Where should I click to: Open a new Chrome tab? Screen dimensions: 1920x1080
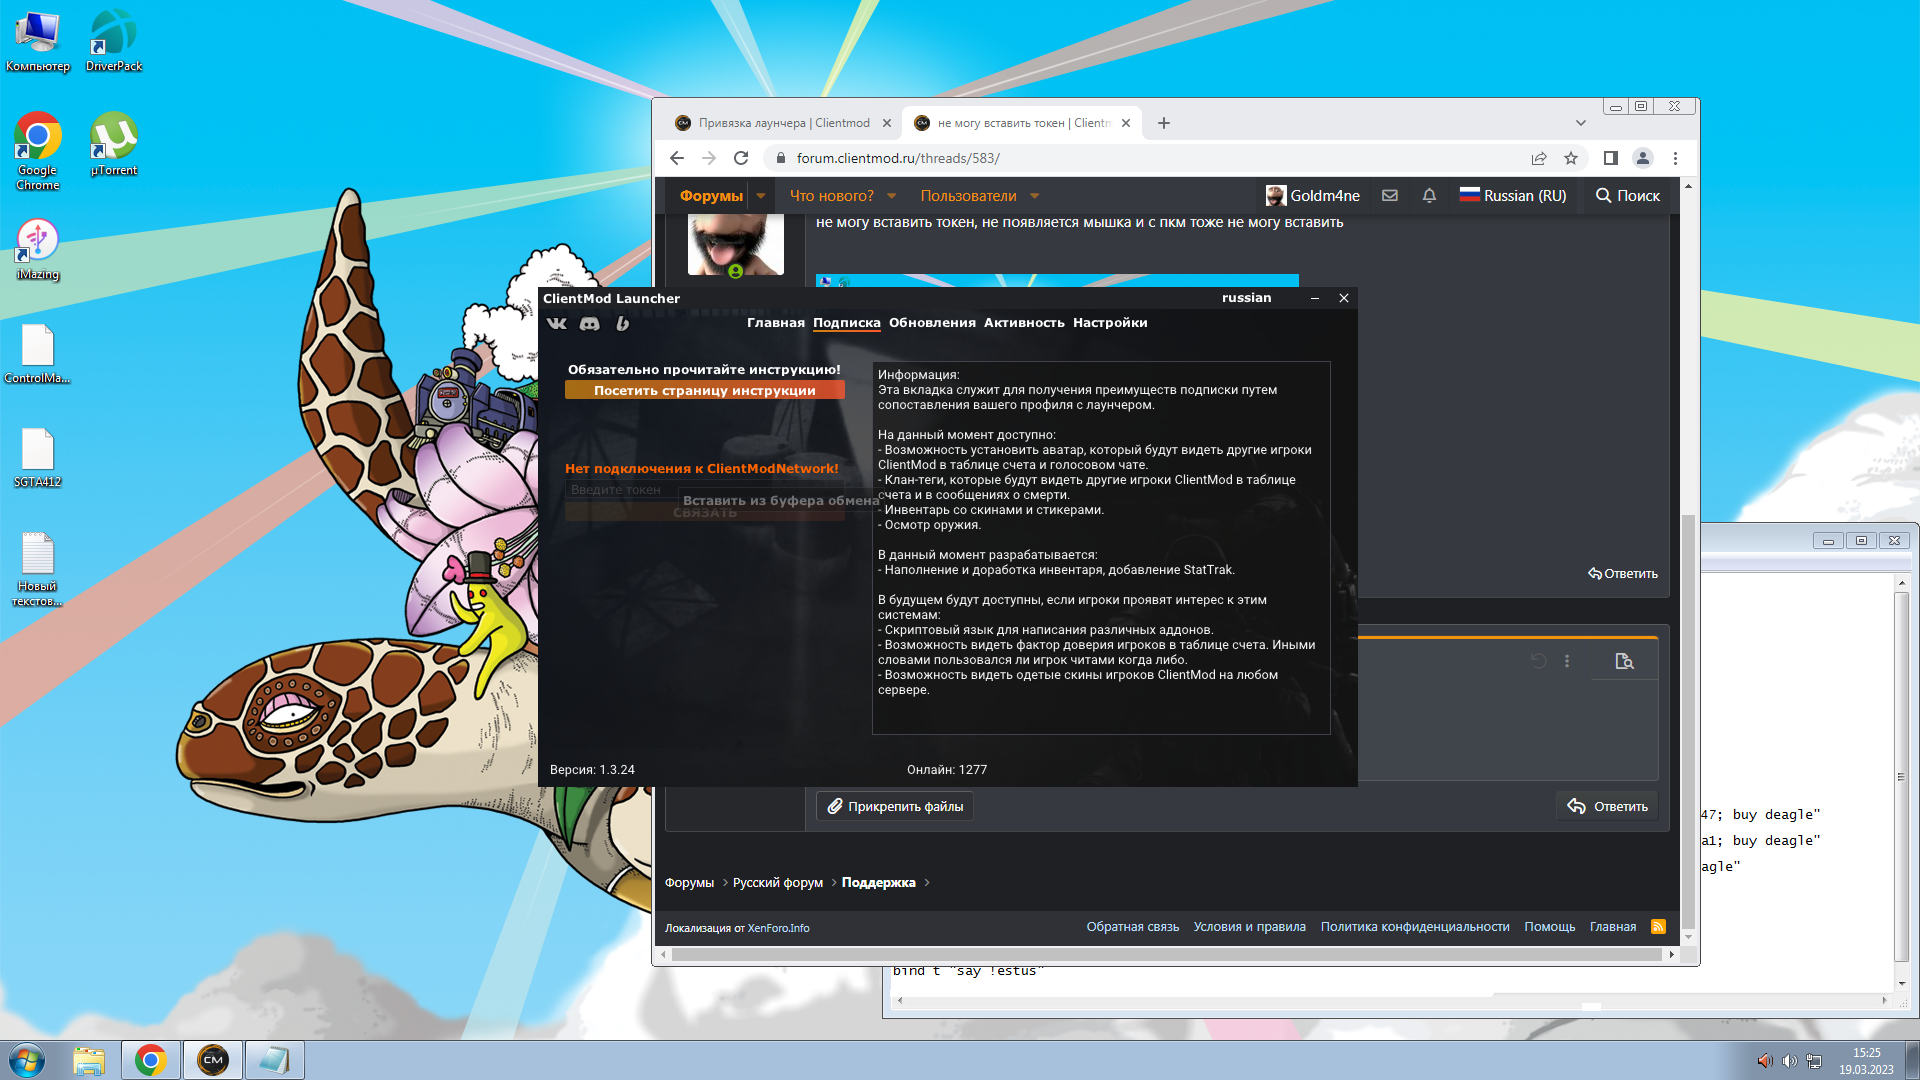[x=1163, y=123]
